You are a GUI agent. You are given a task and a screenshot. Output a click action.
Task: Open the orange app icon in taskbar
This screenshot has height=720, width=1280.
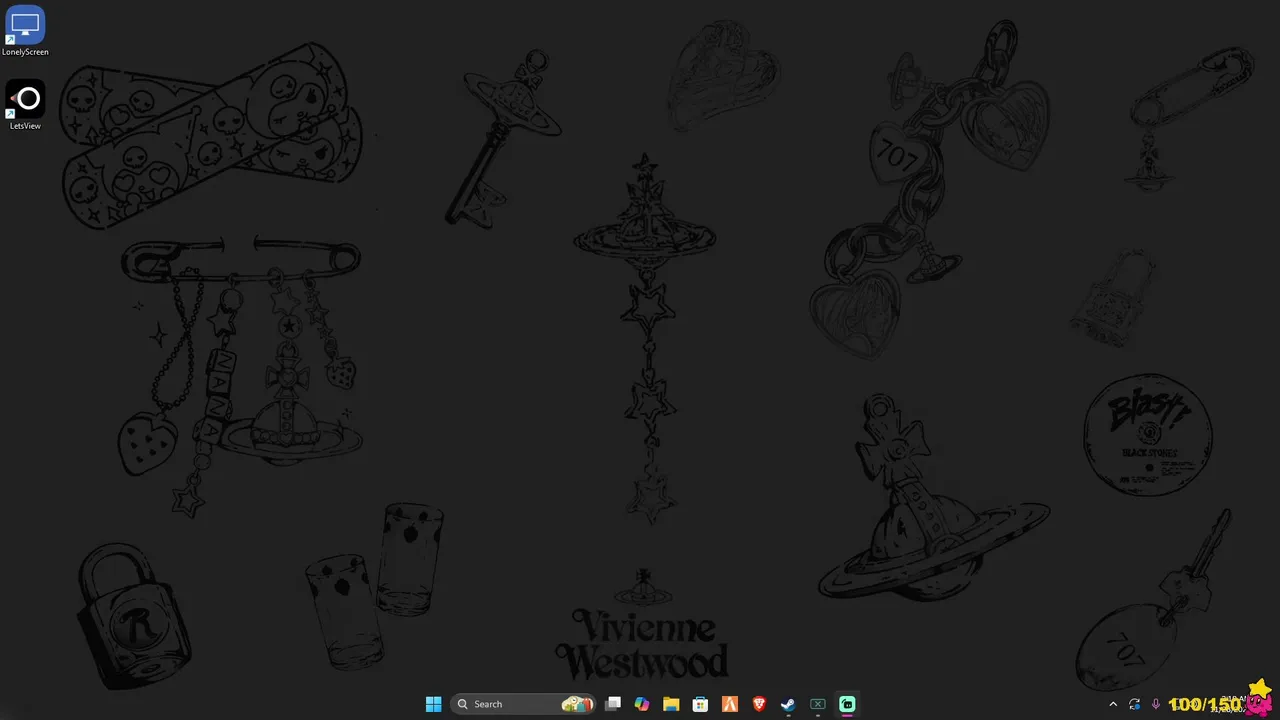(730, 704)
